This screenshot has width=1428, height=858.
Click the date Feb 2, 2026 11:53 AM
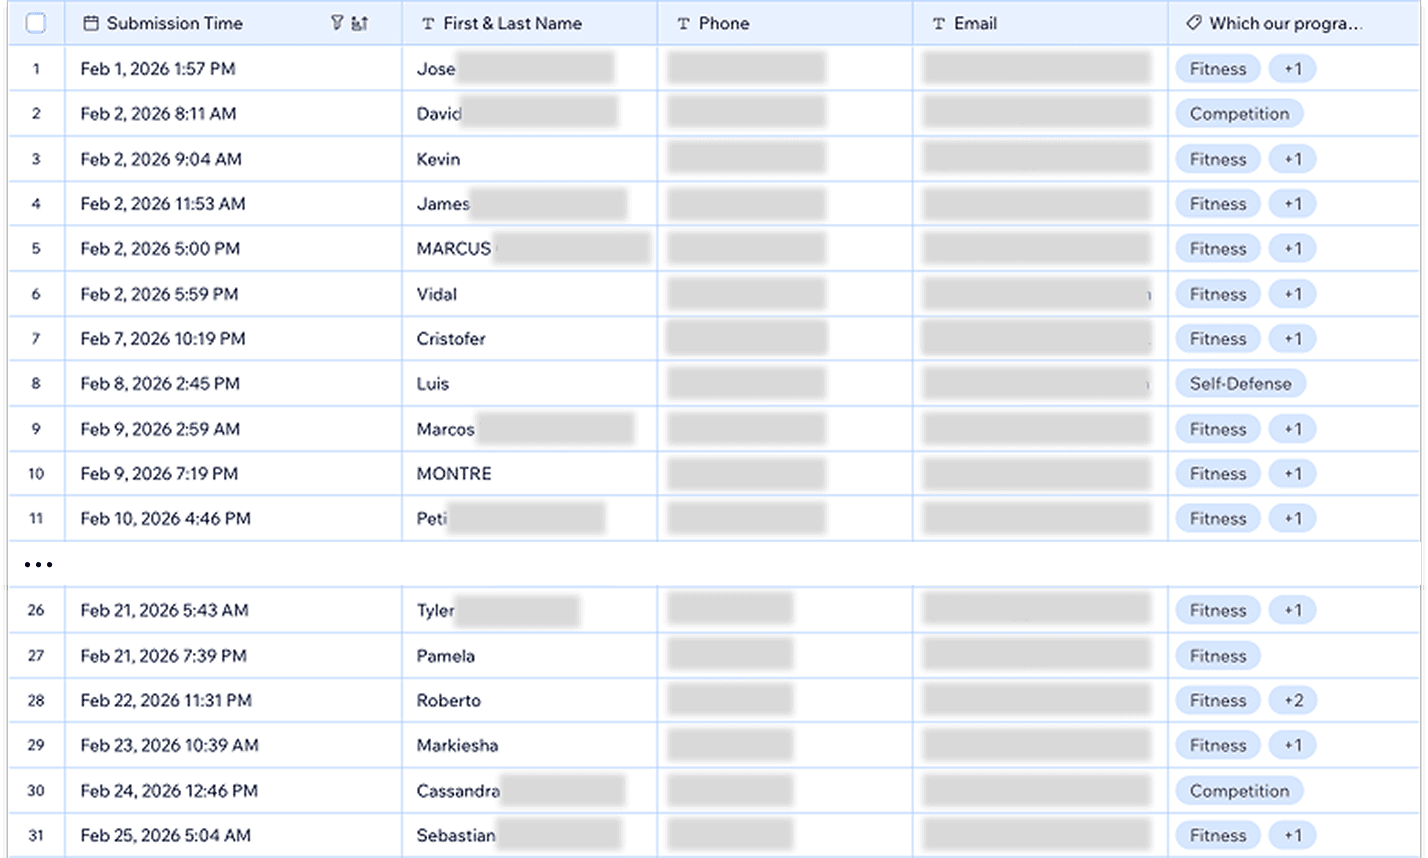[x=163, y=204]
